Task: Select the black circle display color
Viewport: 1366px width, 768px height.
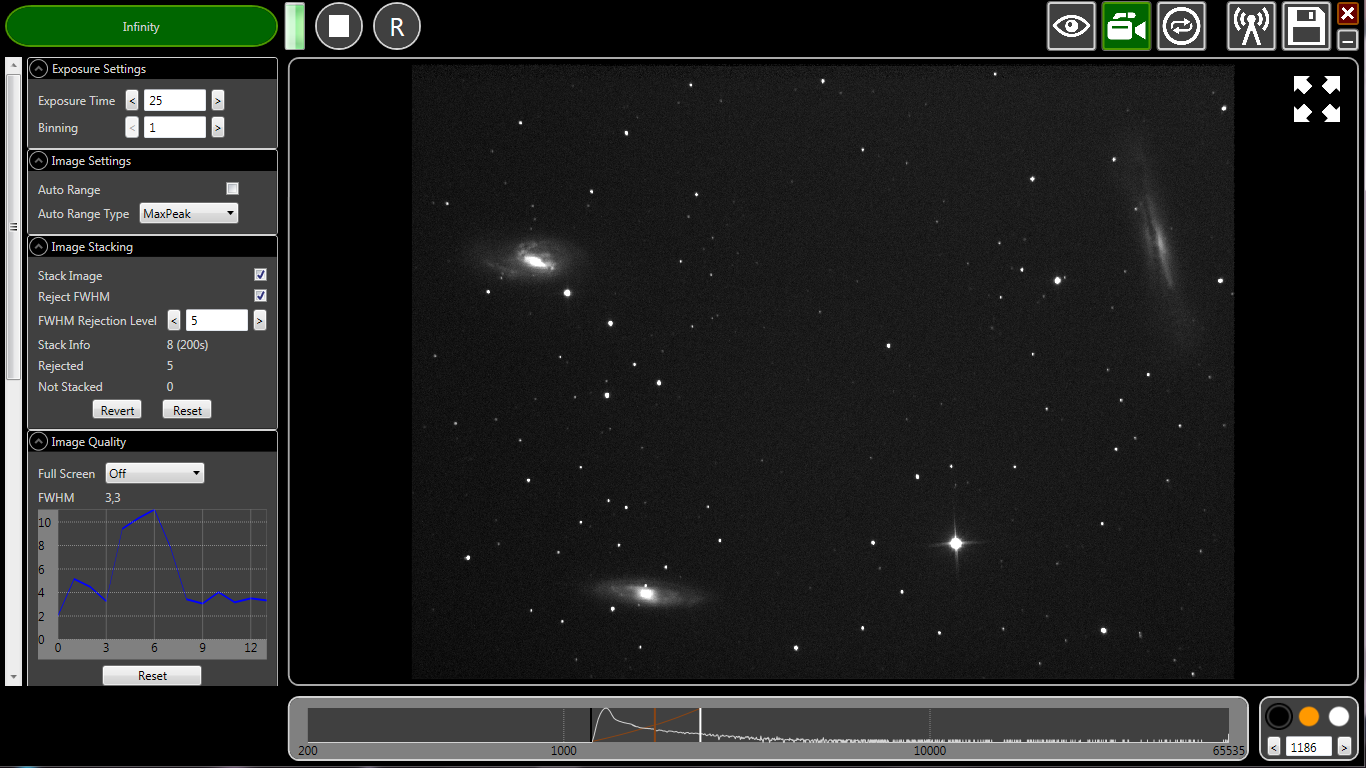Action: pyautogui.click(x=1279, y=716)
